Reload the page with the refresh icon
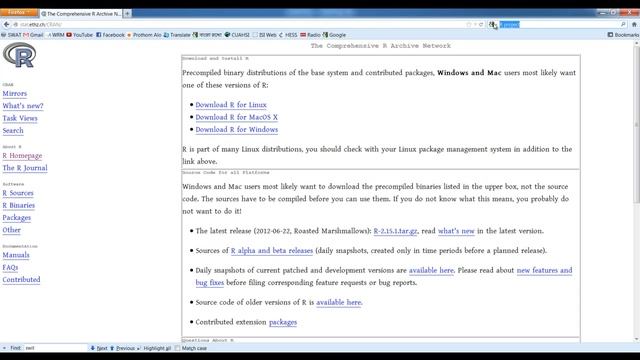 click(481, 24)
